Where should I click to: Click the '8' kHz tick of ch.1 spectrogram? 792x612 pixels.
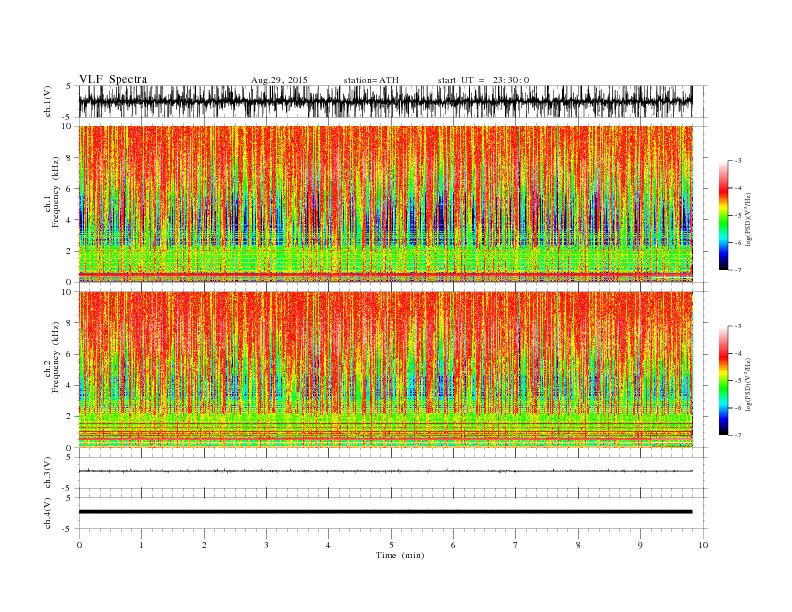[70, 158]
